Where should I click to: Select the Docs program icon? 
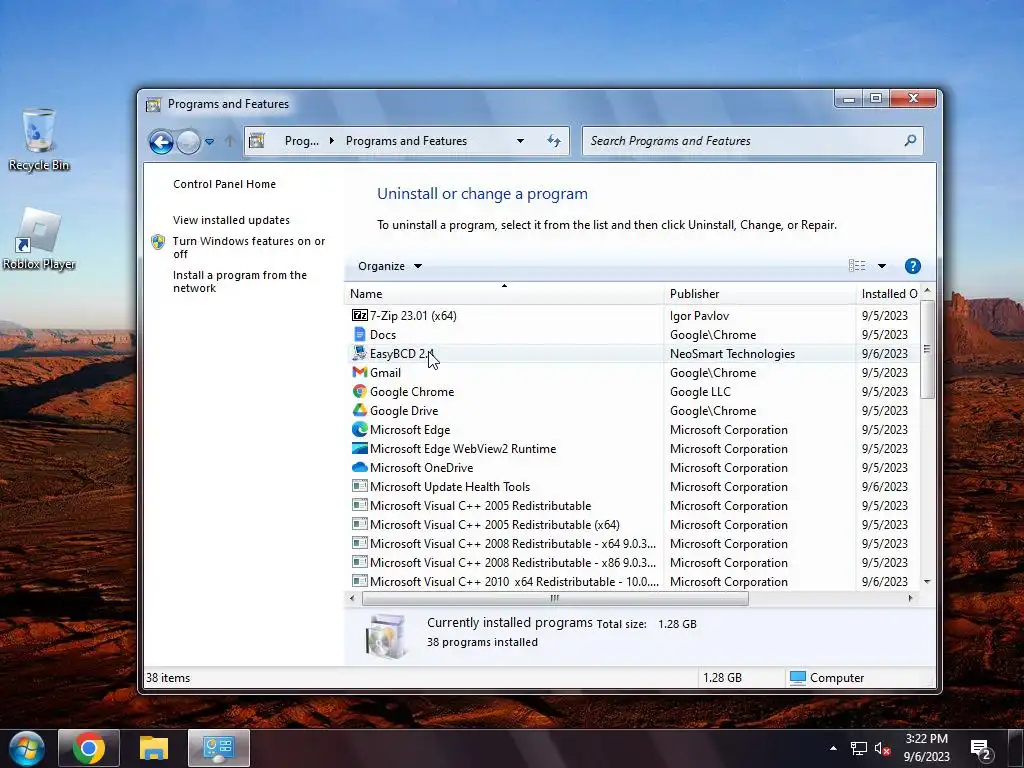(359, 334)
